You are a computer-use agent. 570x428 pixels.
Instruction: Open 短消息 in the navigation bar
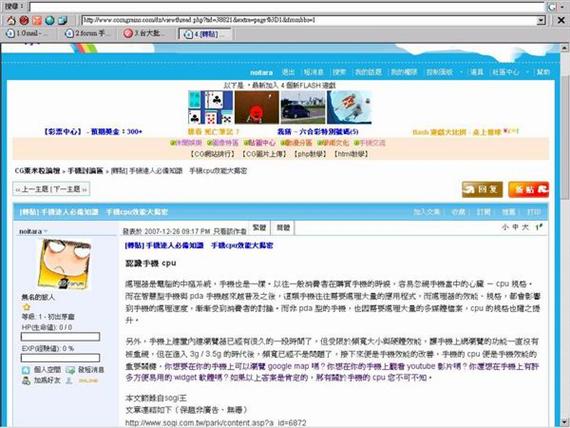pos(313,72)
